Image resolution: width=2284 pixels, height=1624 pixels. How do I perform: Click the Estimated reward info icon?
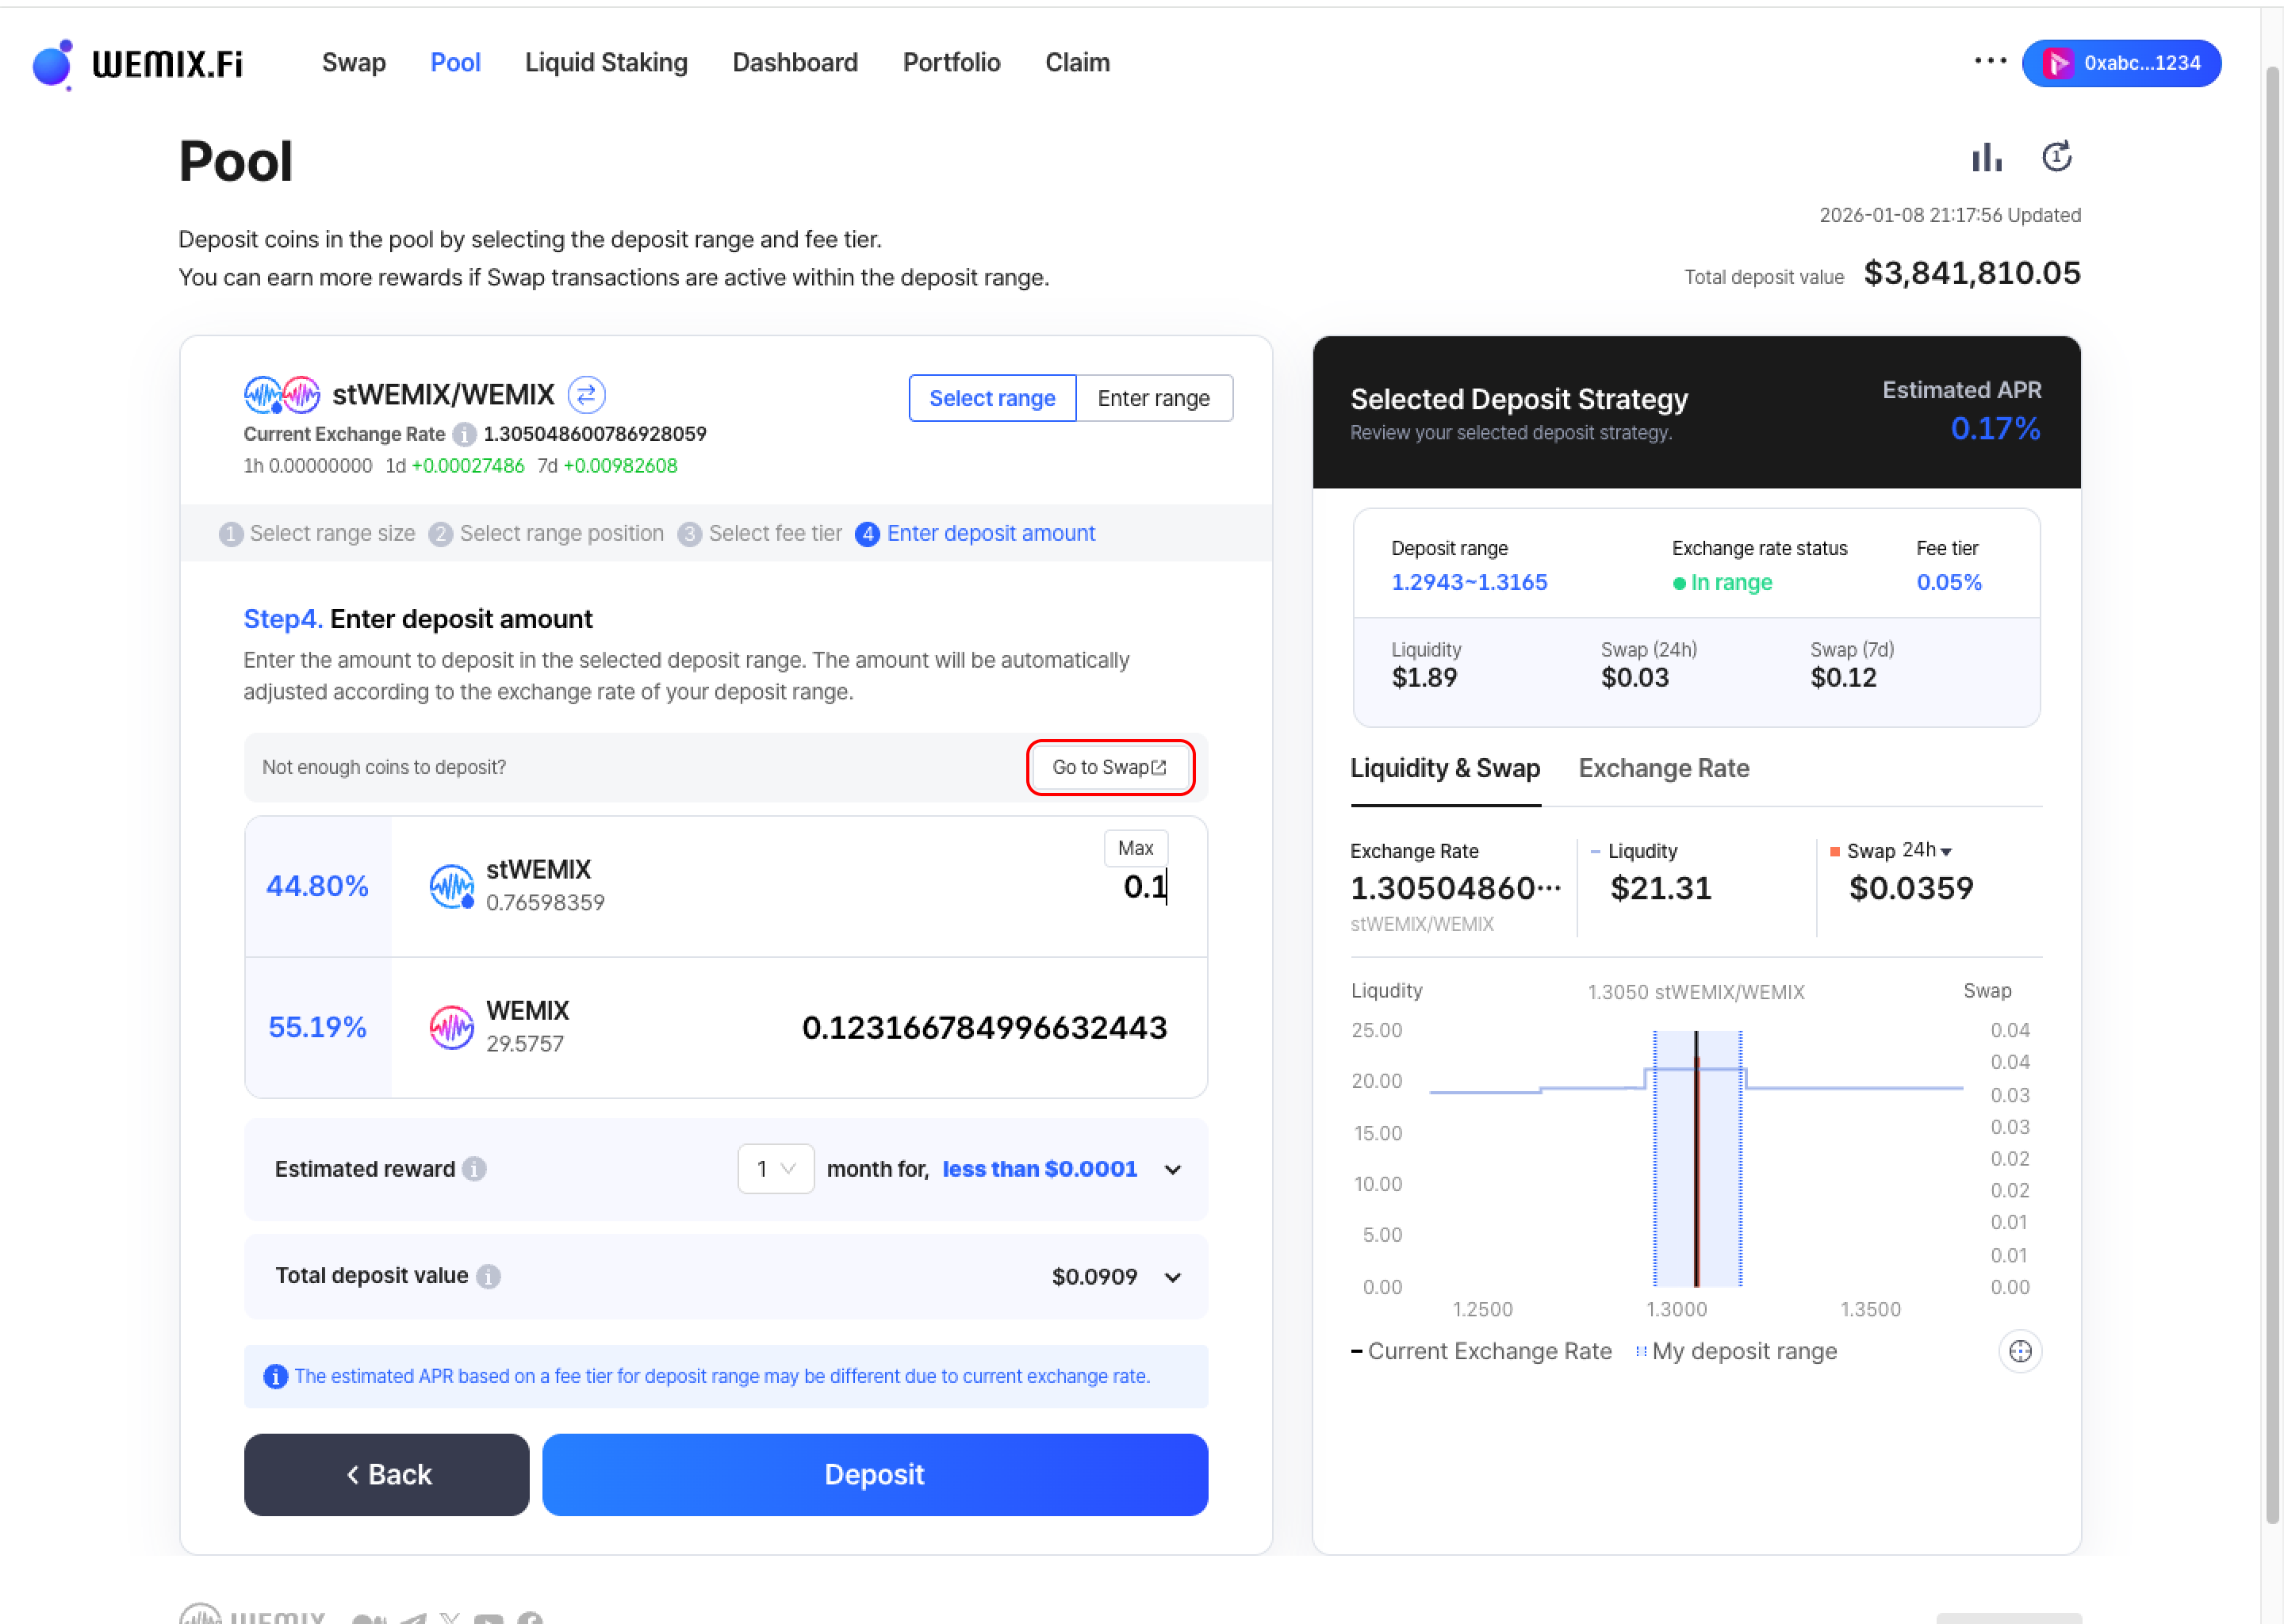475,1169
